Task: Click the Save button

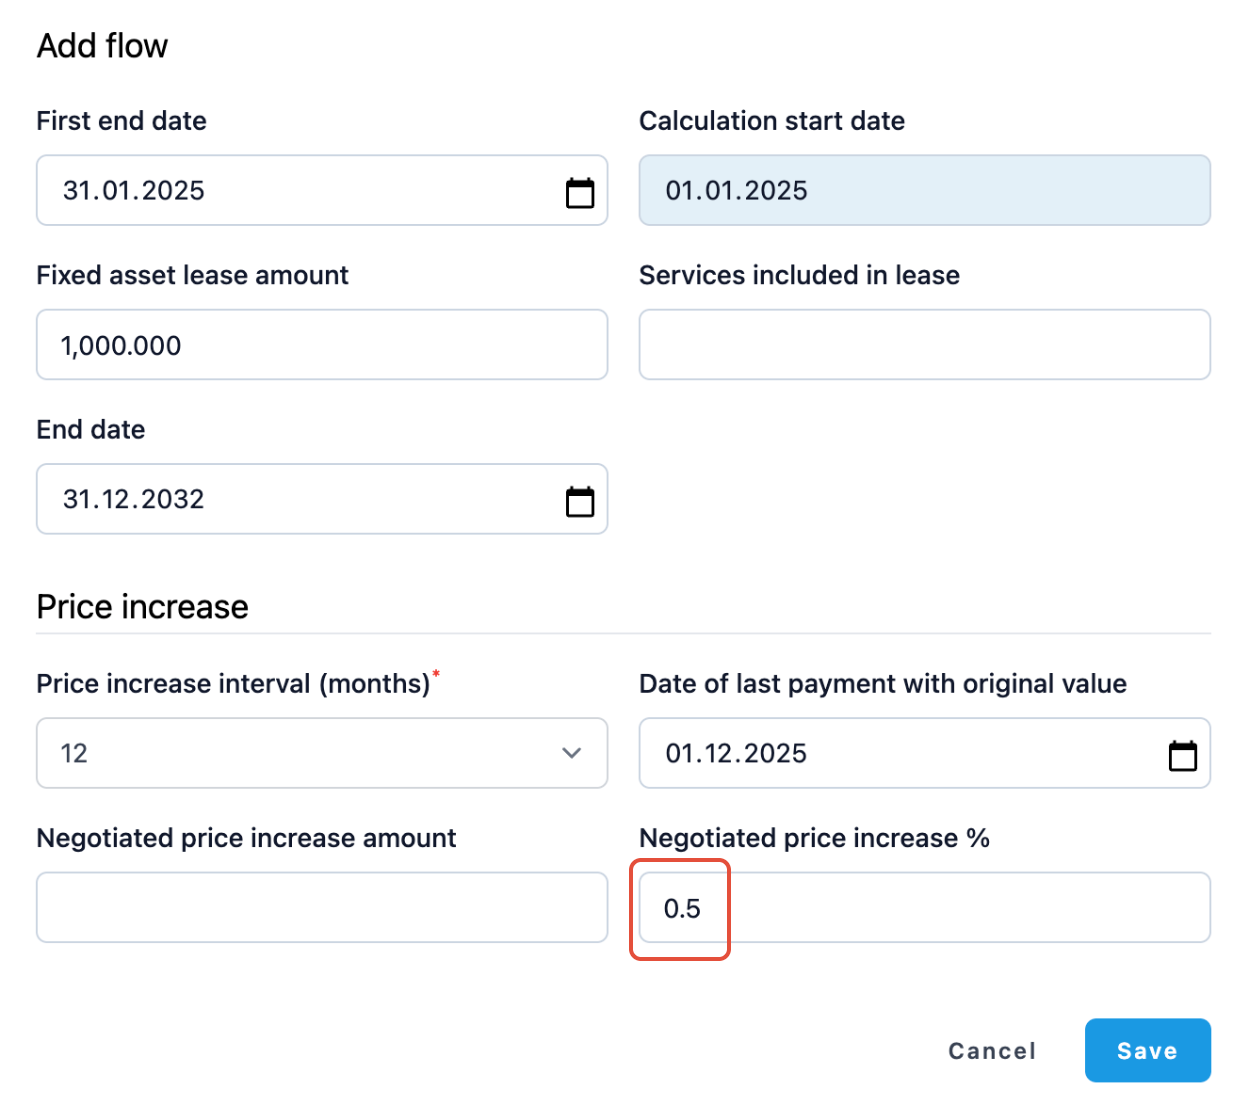Action: click(1147, 1050)
